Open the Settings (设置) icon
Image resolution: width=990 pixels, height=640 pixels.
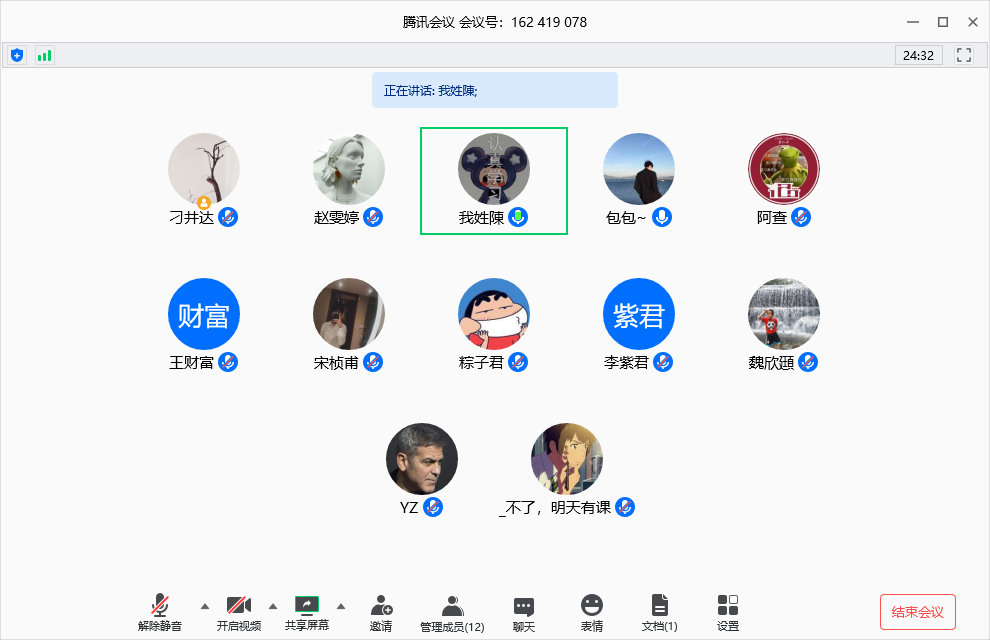click(728, 612)
